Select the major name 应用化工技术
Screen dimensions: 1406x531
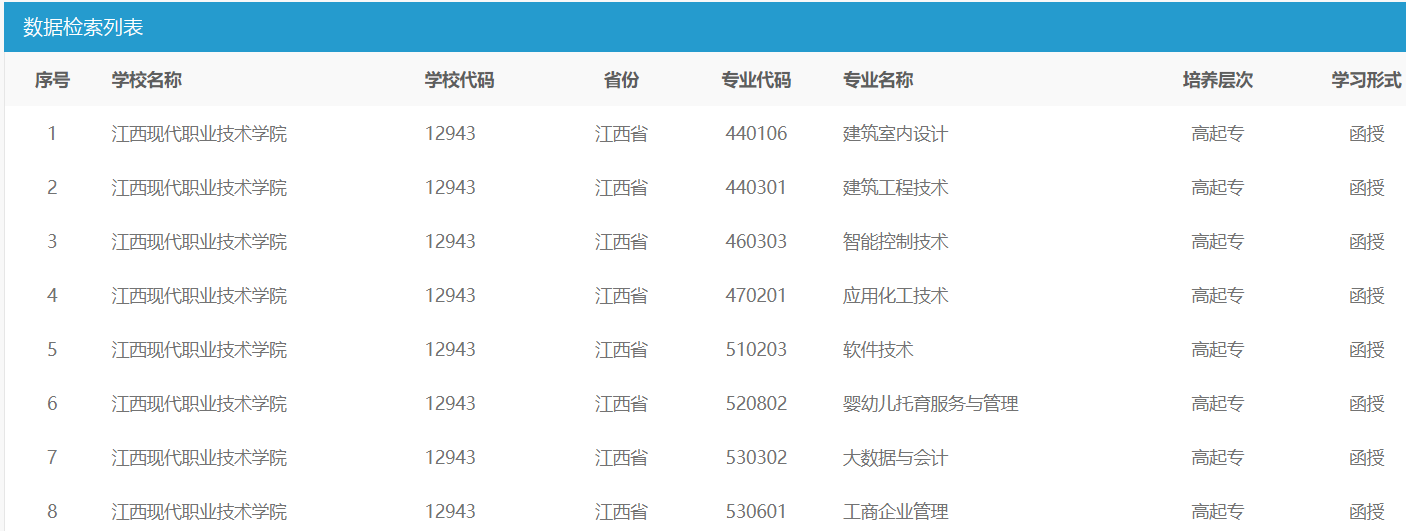point(895,295)
